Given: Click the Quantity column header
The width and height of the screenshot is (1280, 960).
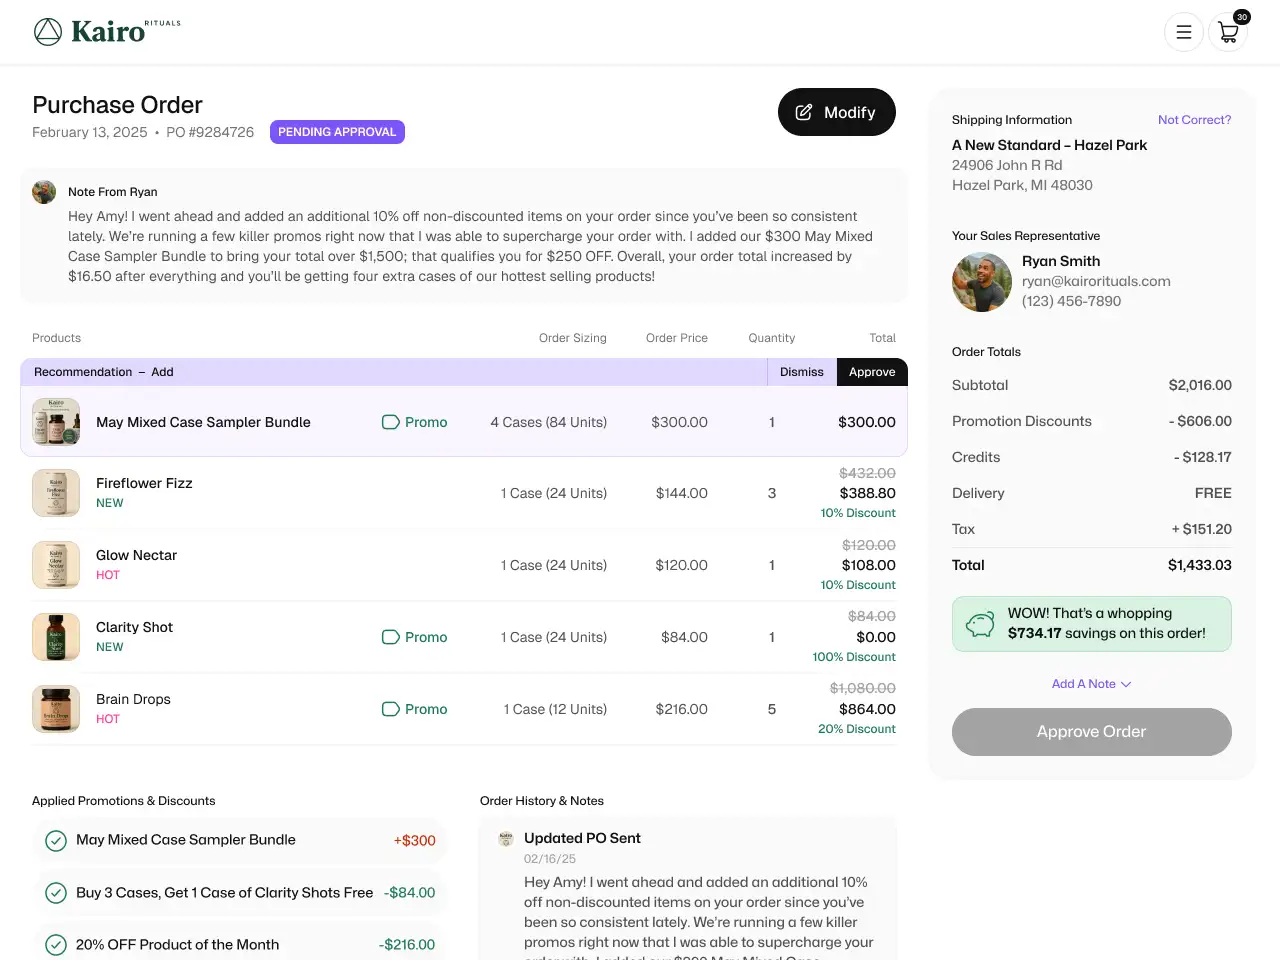Looking at the screenshot, I should [772, 338].
